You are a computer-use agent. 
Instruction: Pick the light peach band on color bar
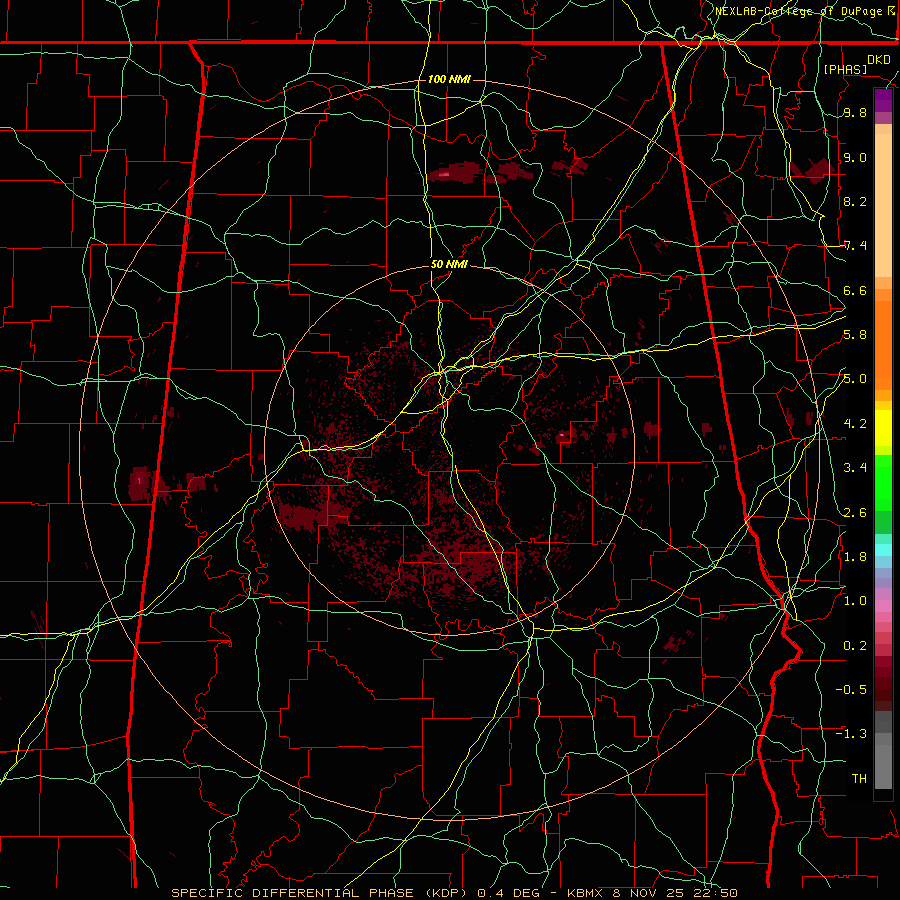(883, 205)
